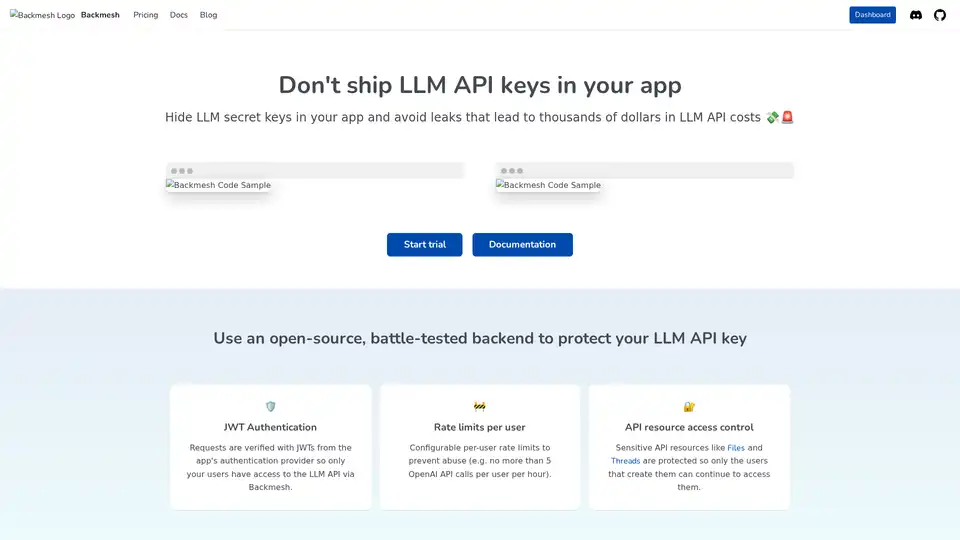Click the lock icon above API resource access
Image resolution: width=960 pixels, height=540 pixels.
(689, 406)
